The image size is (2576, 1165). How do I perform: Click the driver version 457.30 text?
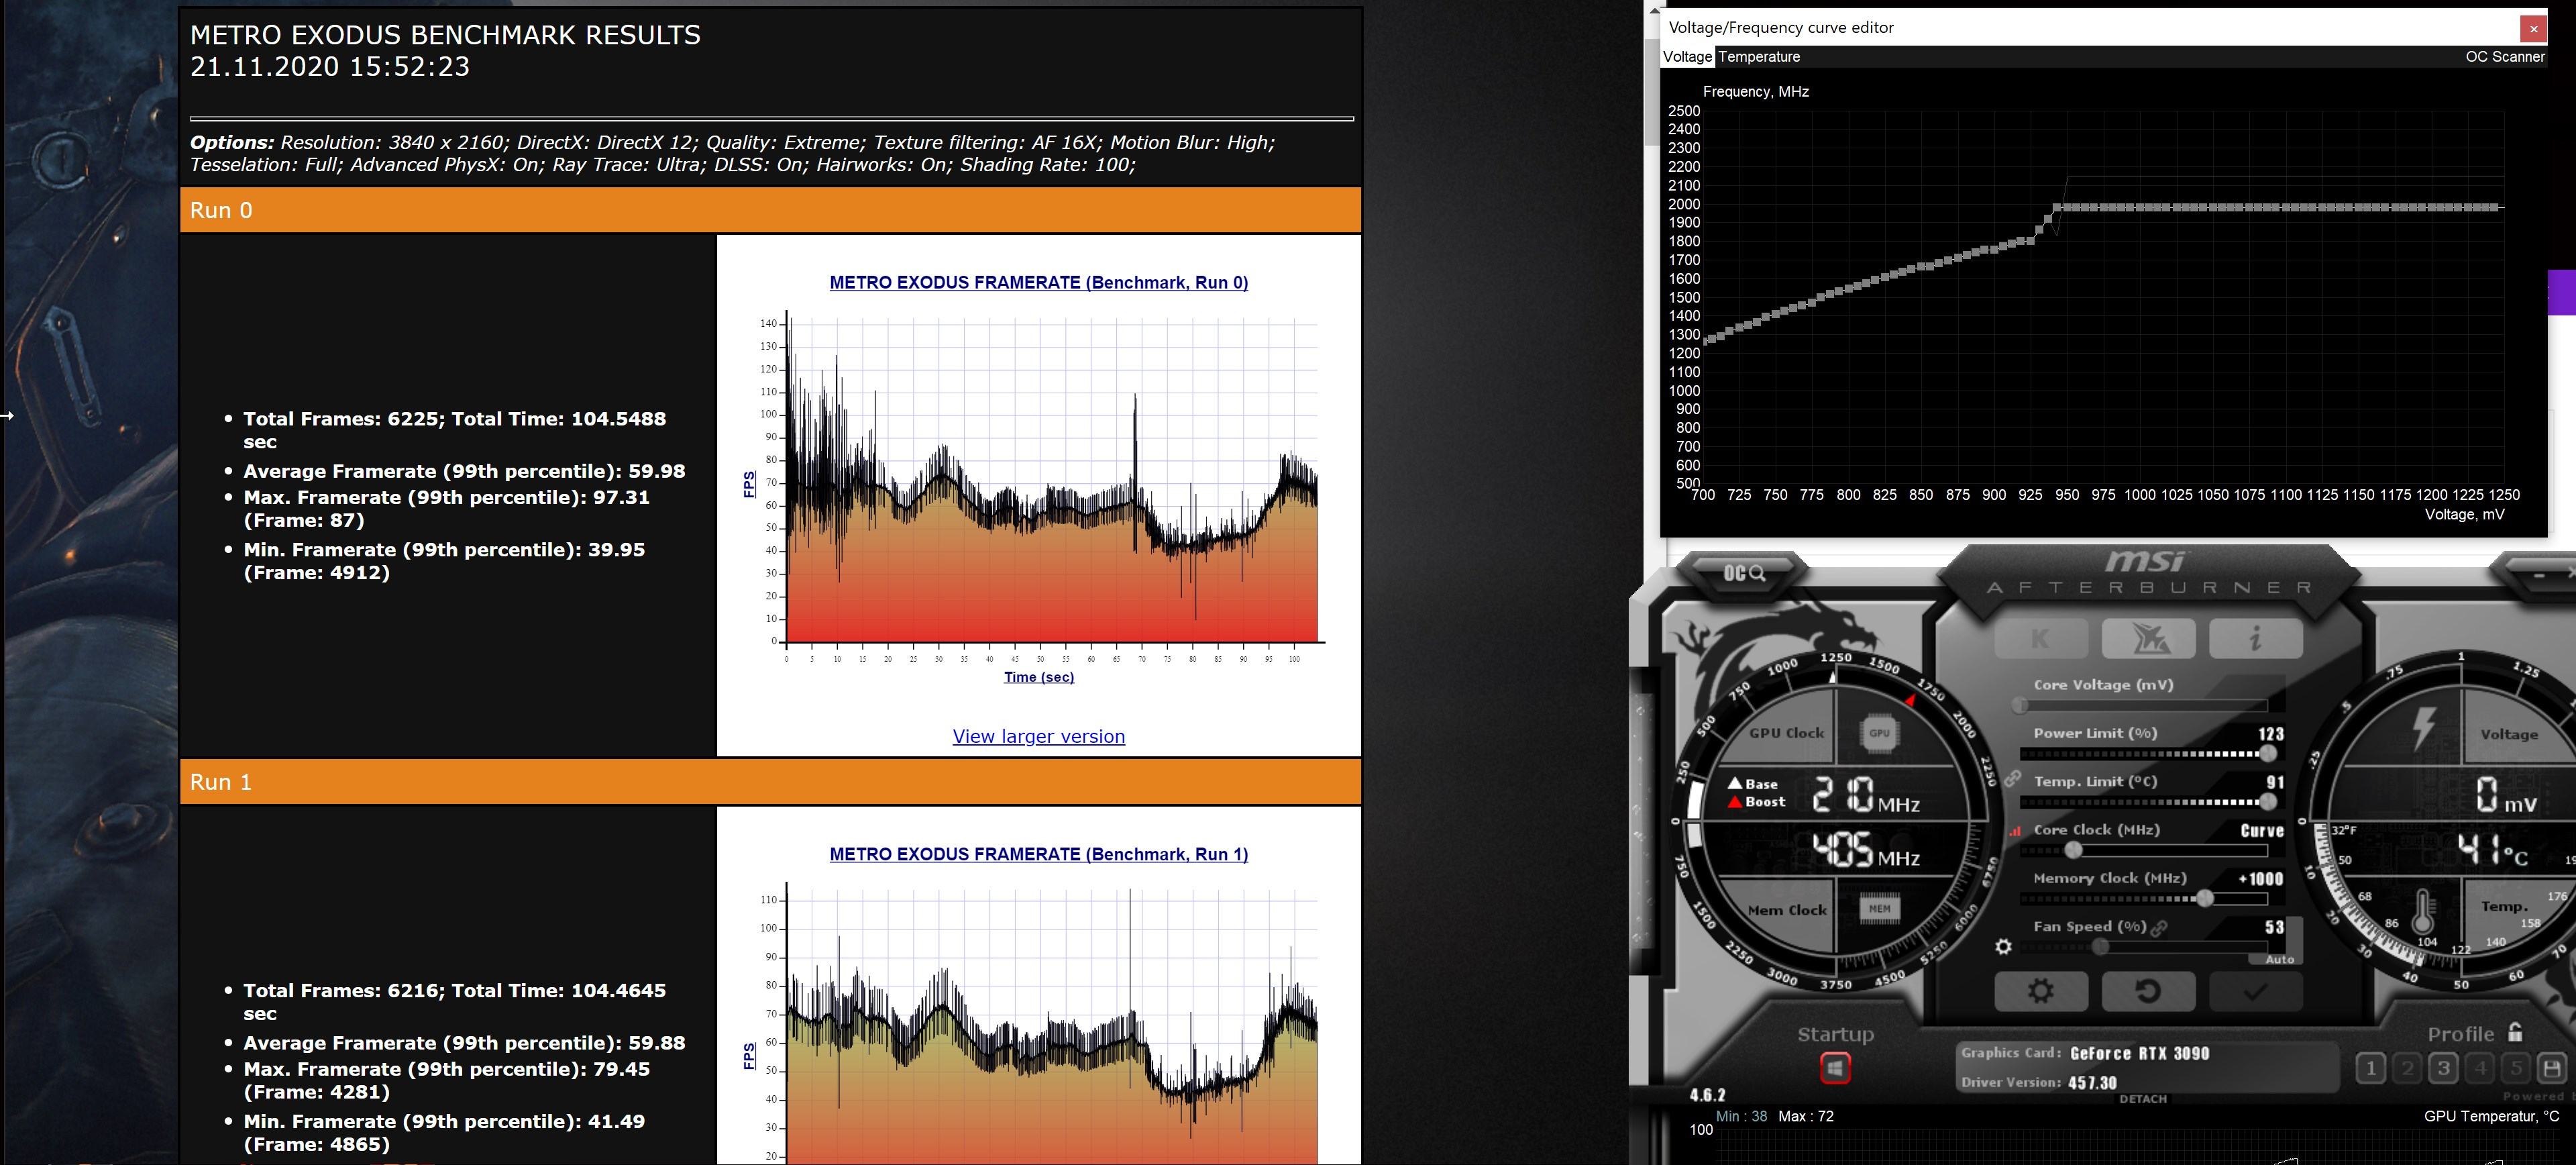tap(2092, 1083)
